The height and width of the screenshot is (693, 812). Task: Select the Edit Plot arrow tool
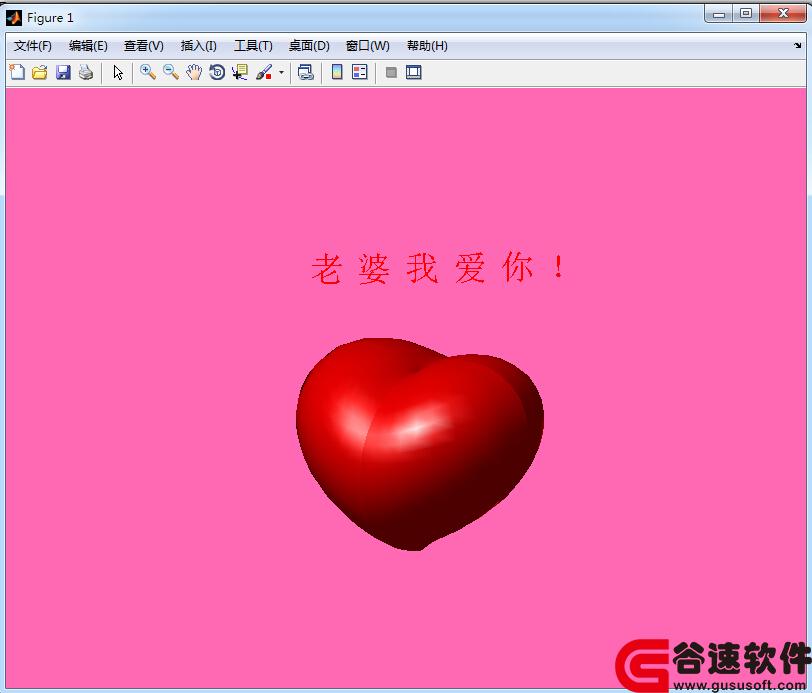pyautogui.click(x=118, y=73)
